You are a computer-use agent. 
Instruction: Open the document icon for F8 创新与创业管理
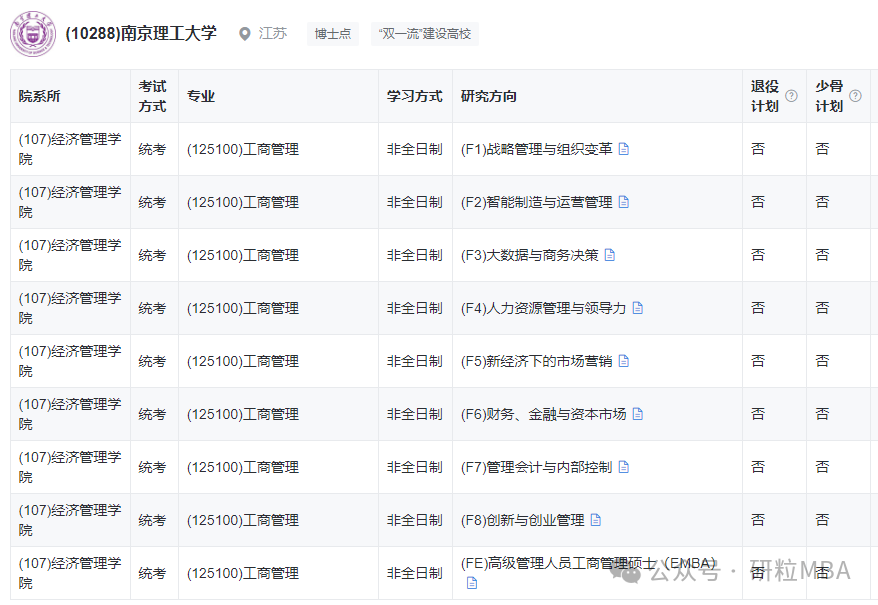click(596, 520)
